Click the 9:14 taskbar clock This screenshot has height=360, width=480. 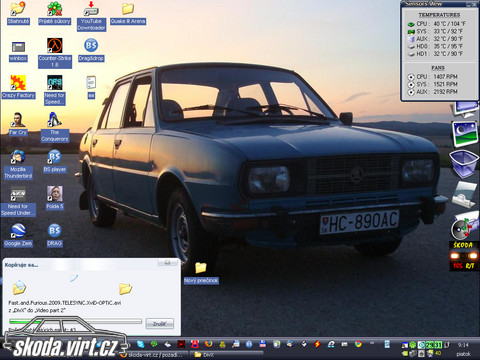tap(463, 345)
